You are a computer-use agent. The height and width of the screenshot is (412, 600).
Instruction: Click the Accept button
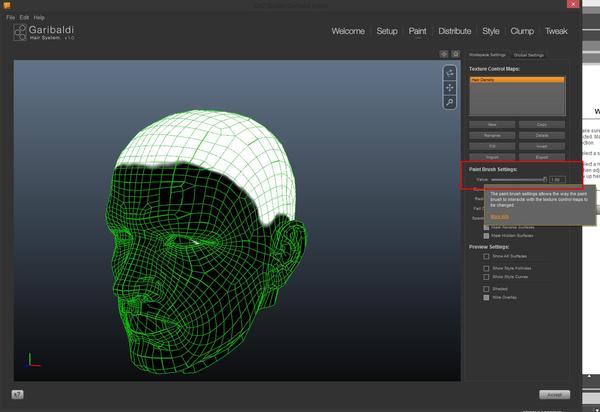(553, 394)
